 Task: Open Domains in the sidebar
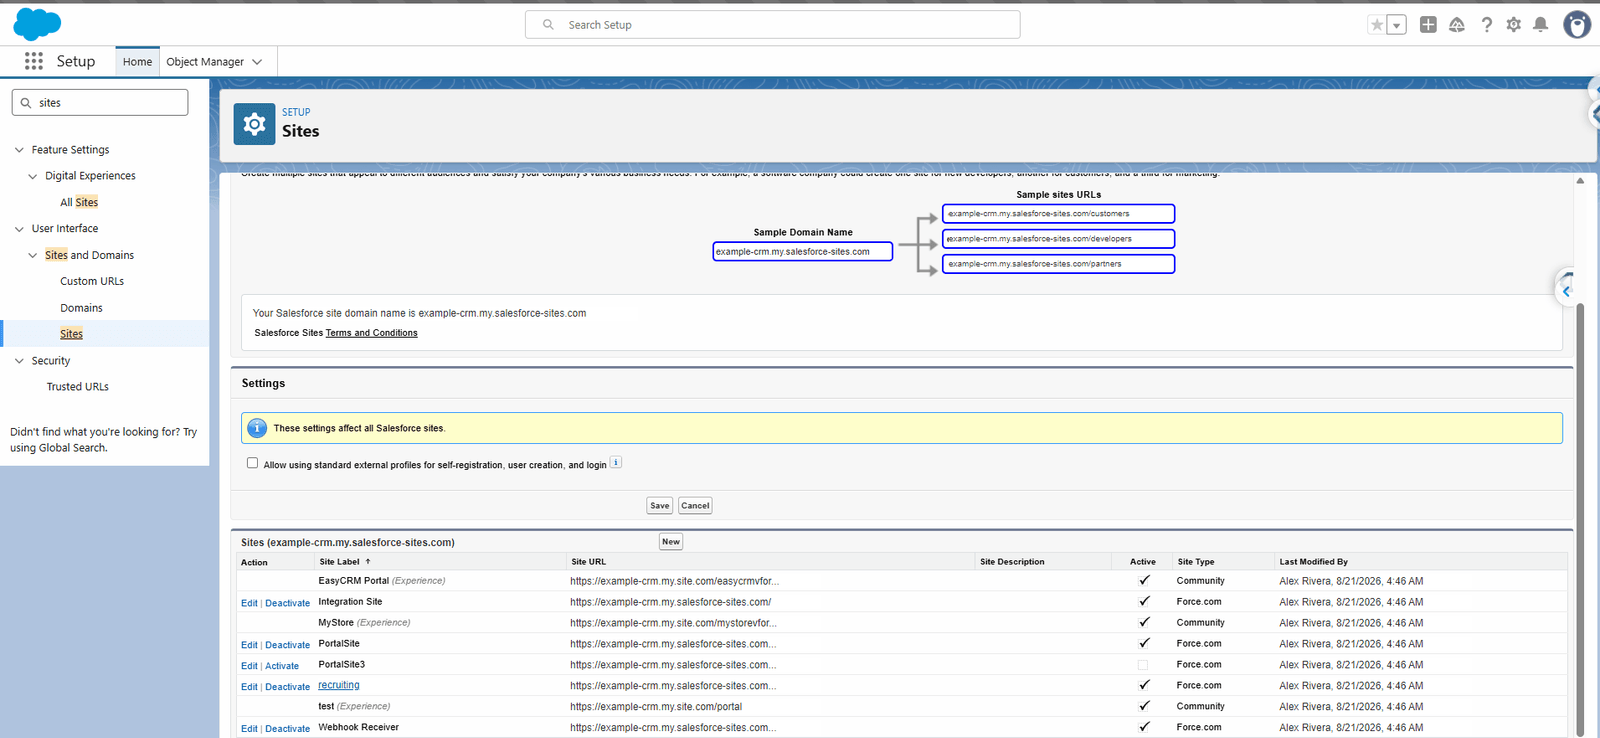point(81,308)
